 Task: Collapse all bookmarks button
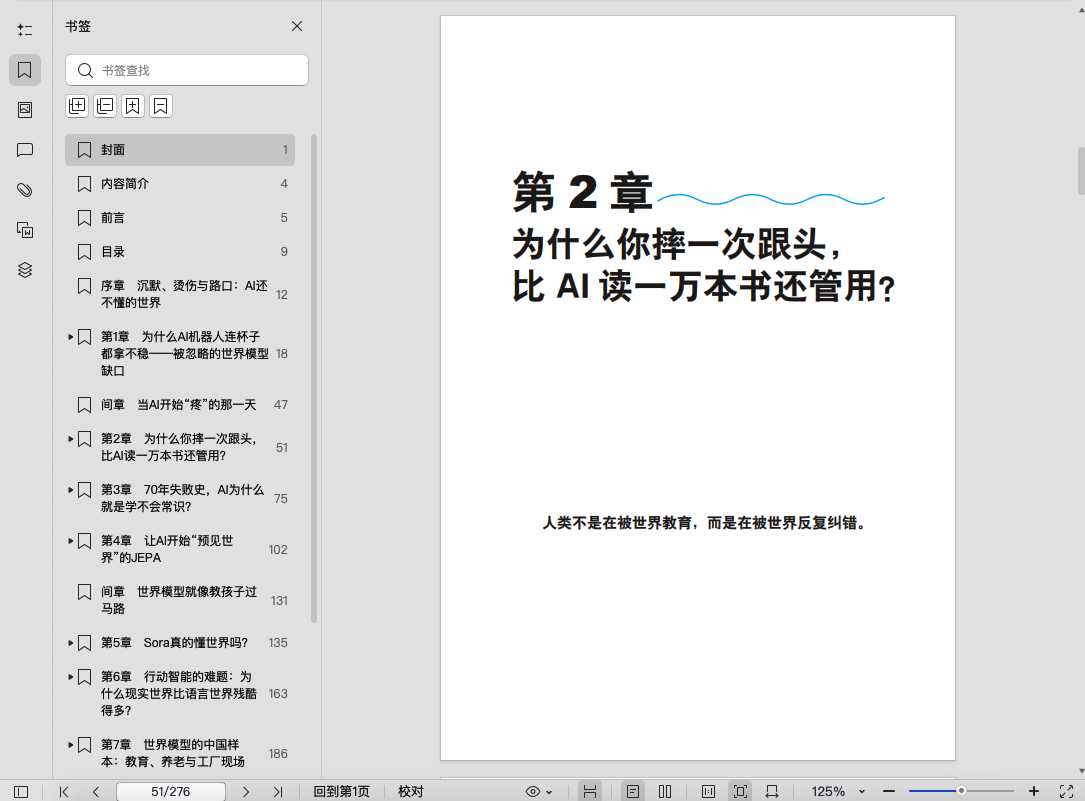point(105,106)
